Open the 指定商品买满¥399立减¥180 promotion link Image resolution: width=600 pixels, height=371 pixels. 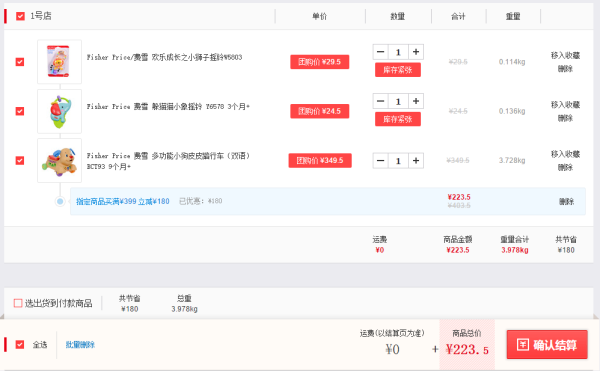point(122,201)
